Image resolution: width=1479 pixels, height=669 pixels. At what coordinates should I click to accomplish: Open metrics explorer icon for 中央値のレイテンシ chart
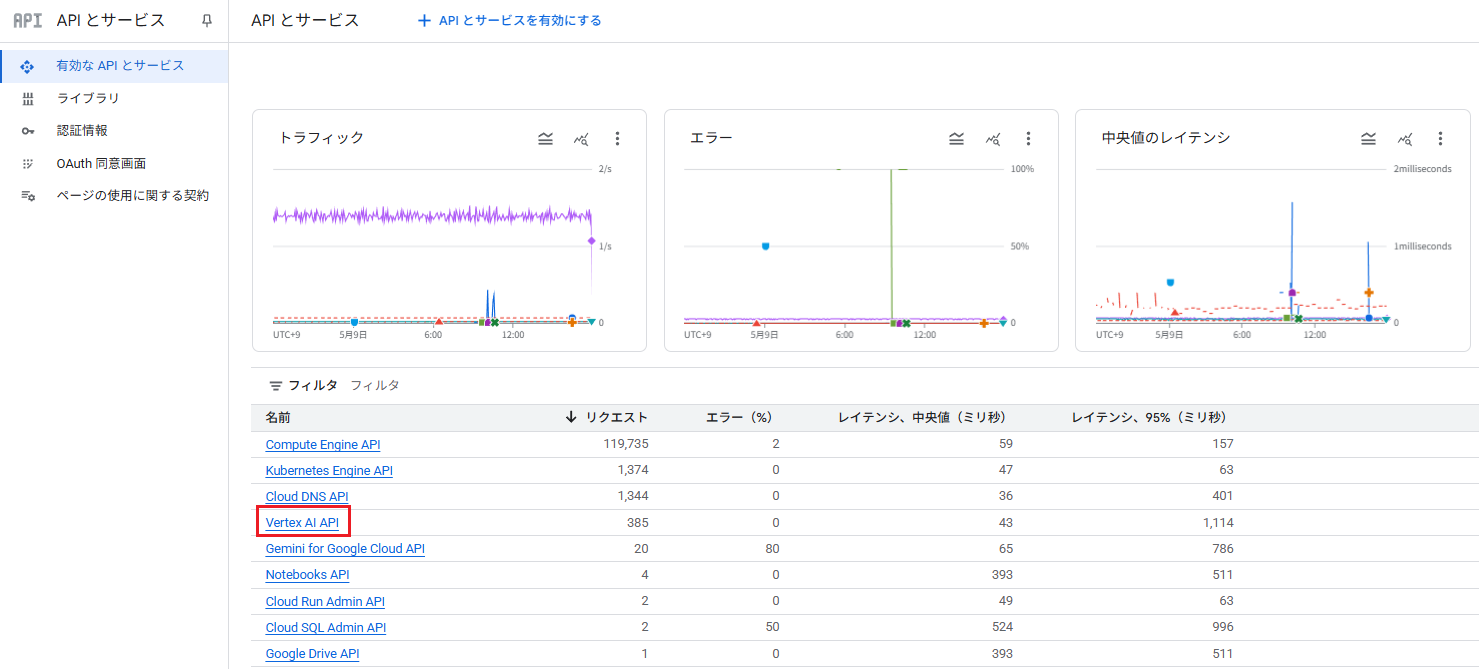tap(1404, 139)
